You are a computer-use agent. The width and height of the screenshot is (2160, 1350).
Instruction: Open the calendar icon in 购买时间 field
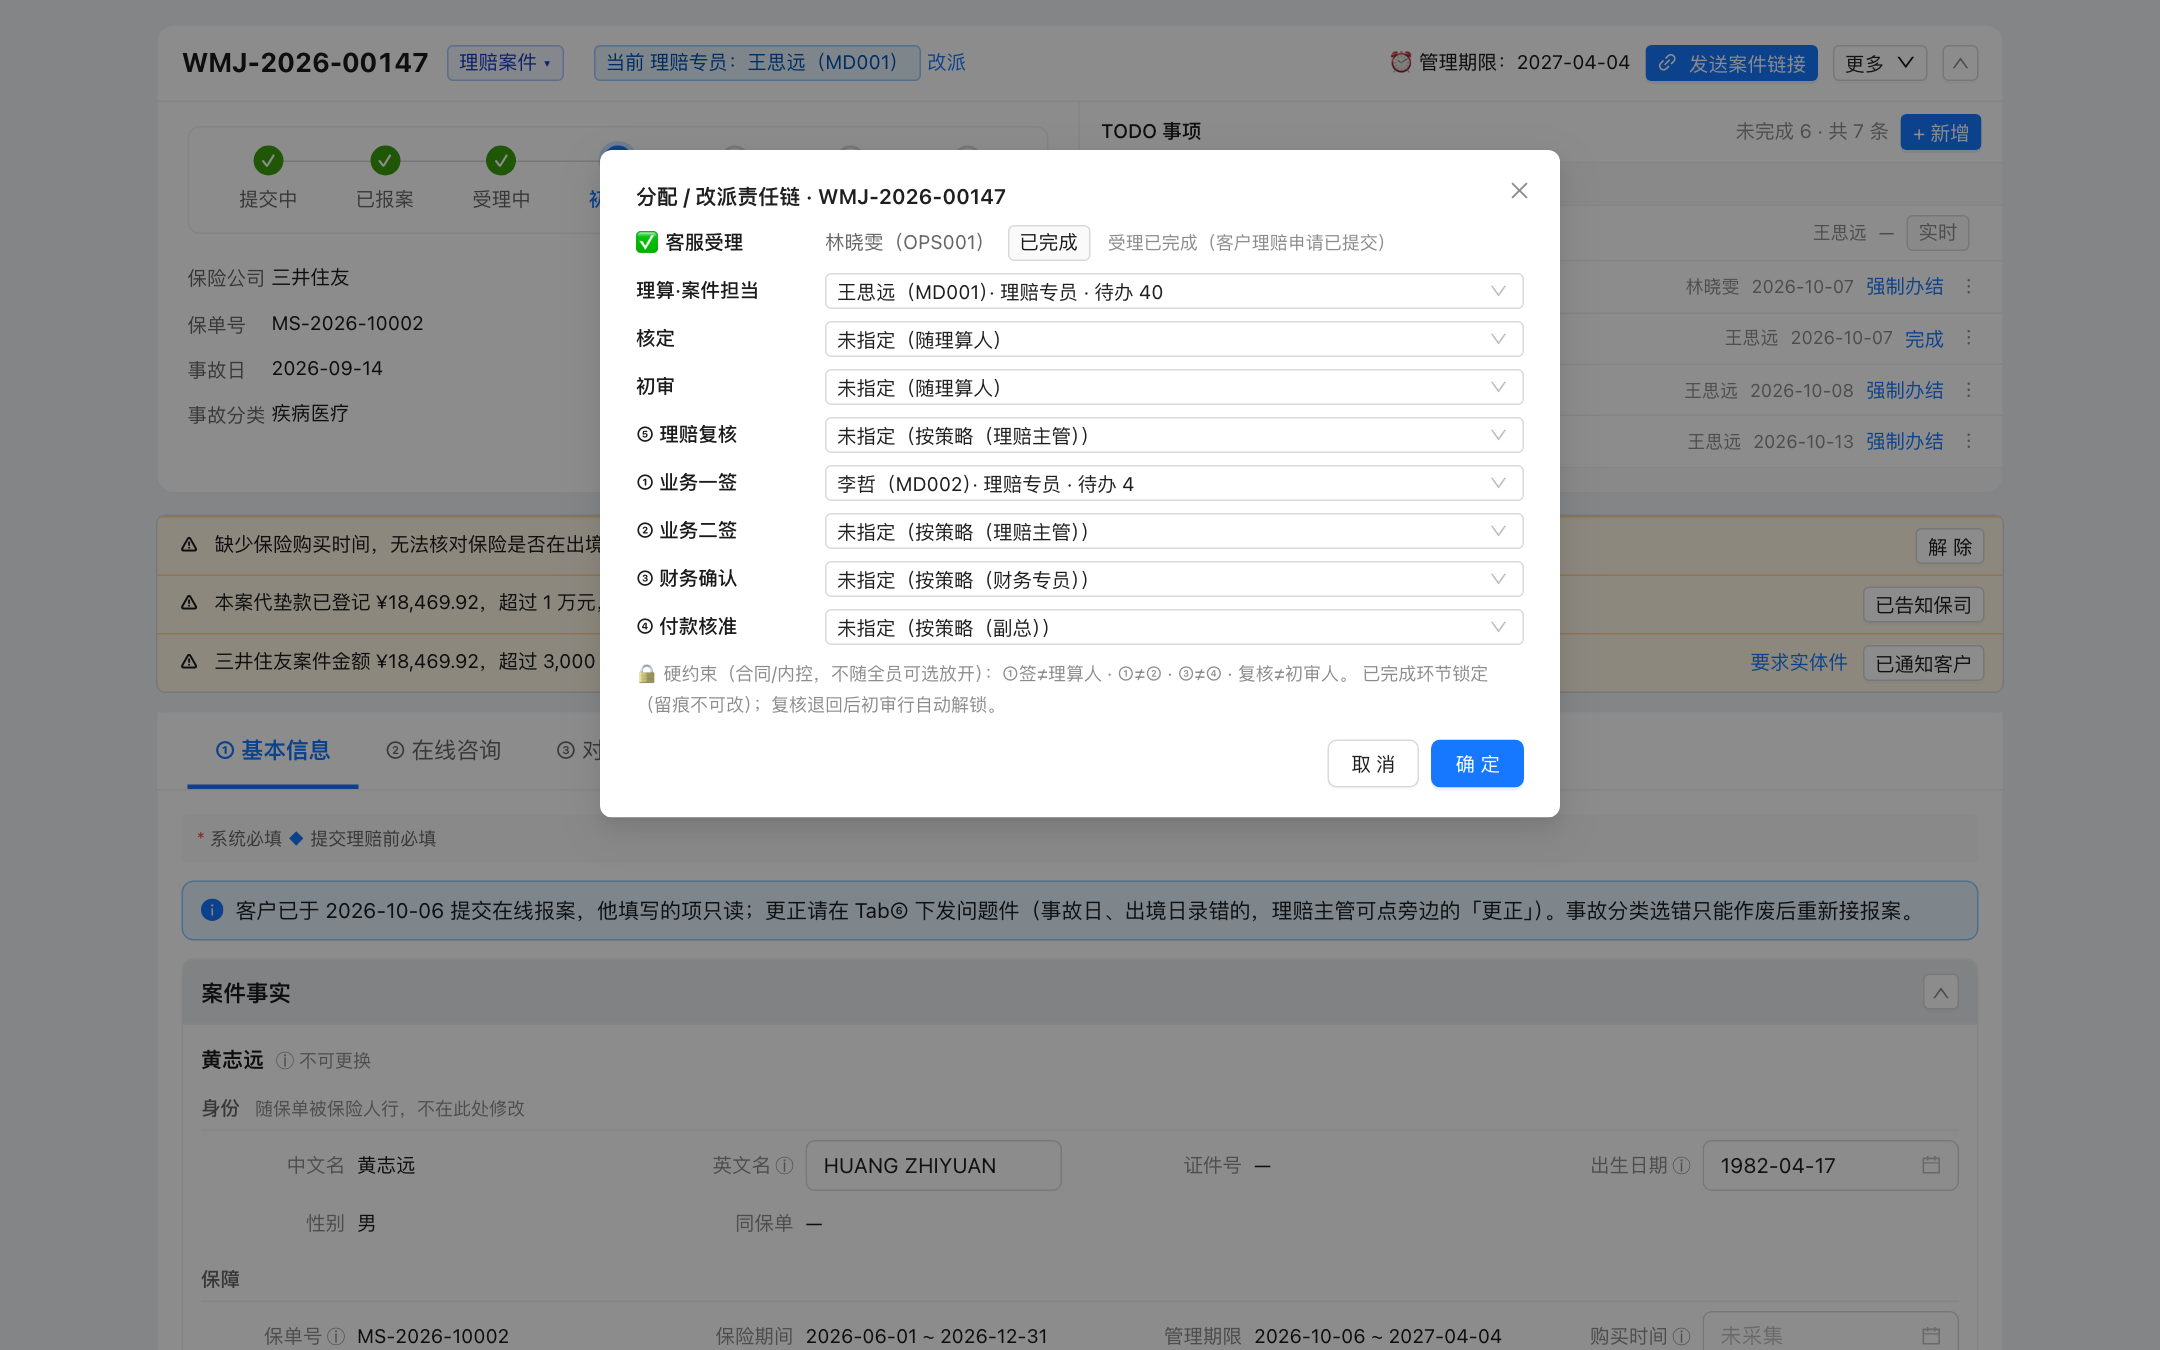tap(1931, 1336)
